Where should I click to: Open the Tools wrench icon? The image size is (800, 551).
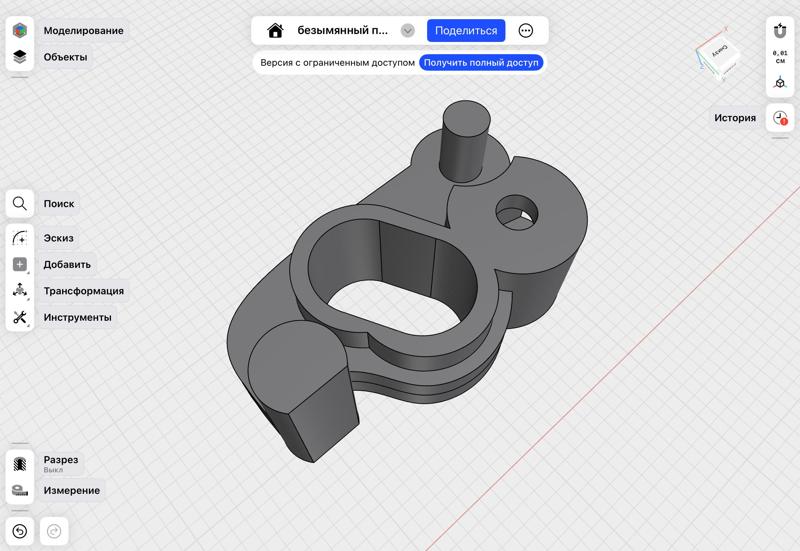click(20, 317)
